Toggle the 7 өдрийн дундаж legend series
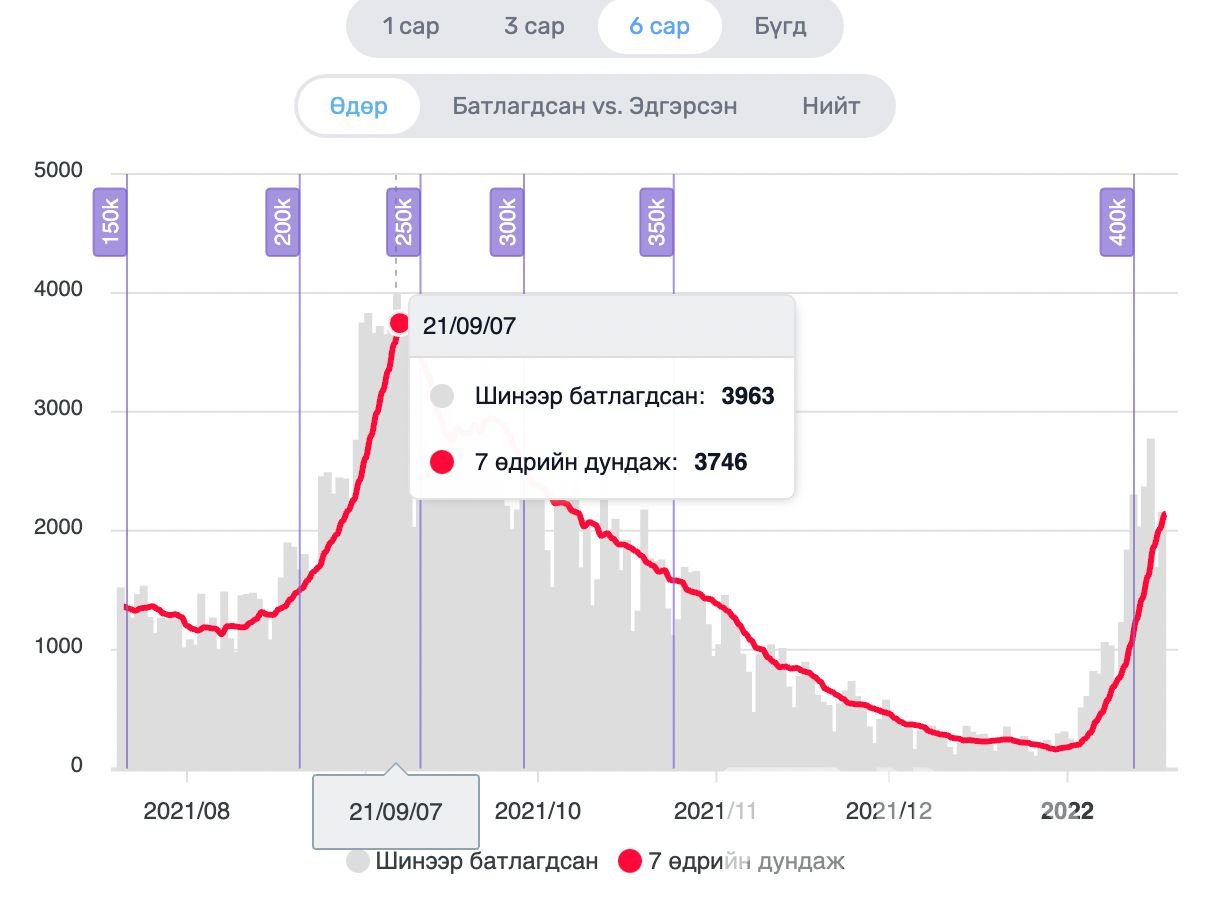This screenshot has height=910, width=1232. pyautogui.click(x=746, y=861)
